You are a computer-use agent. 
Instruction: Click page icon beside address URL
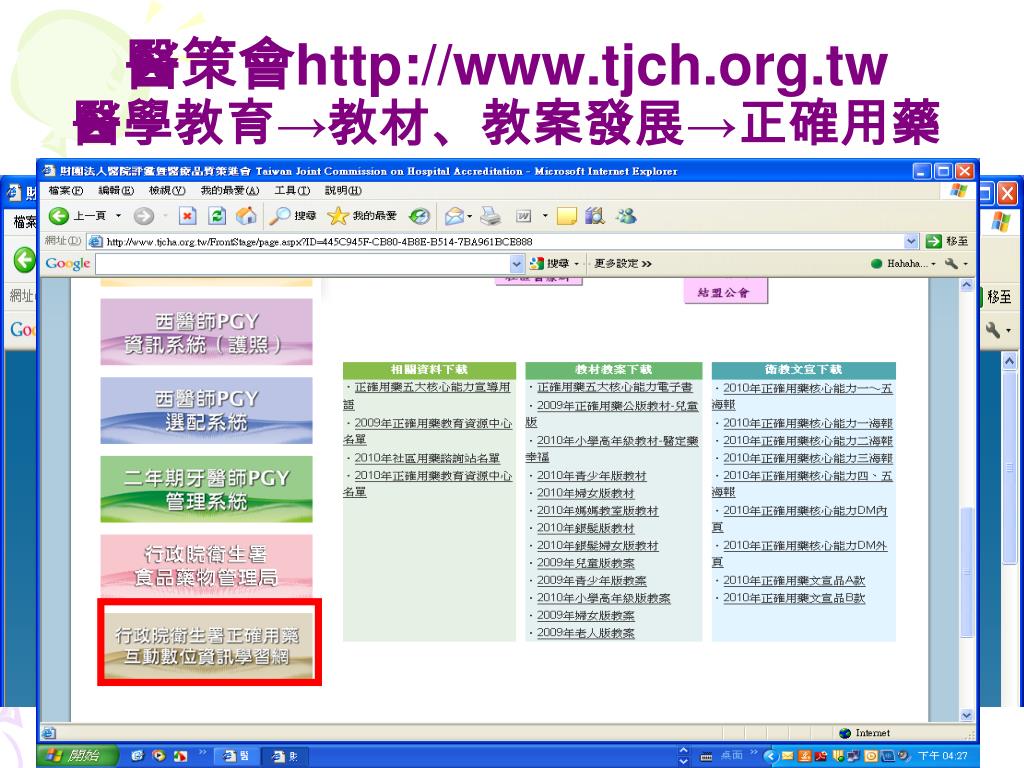point(95,242)
